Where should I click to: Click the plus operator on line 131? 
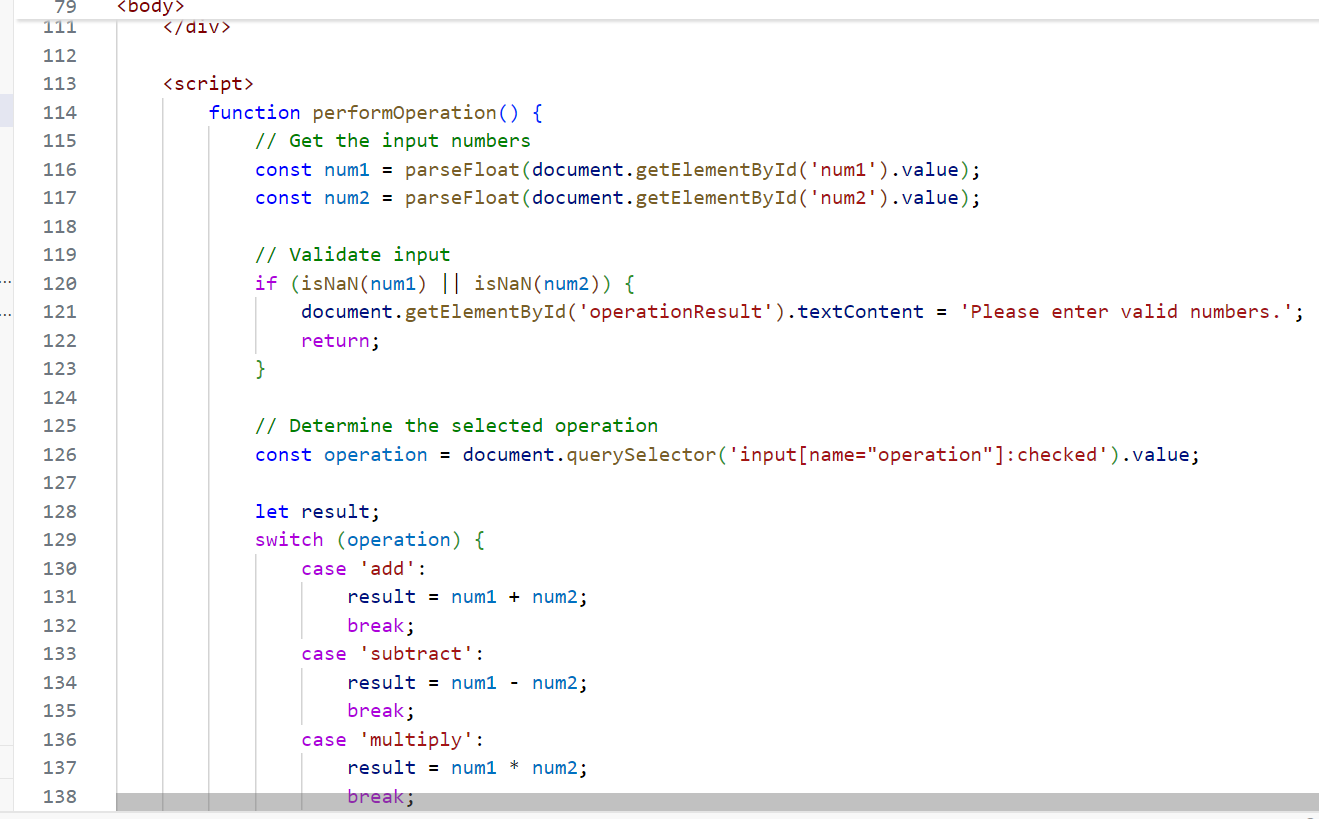(x=514, y=596)
